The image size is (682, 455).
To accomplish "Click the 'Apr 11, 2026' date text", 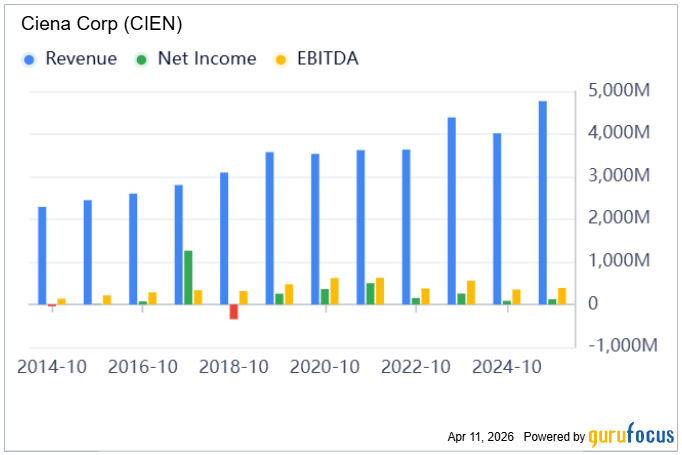I will pyautogui.click(x=481, y=437).
